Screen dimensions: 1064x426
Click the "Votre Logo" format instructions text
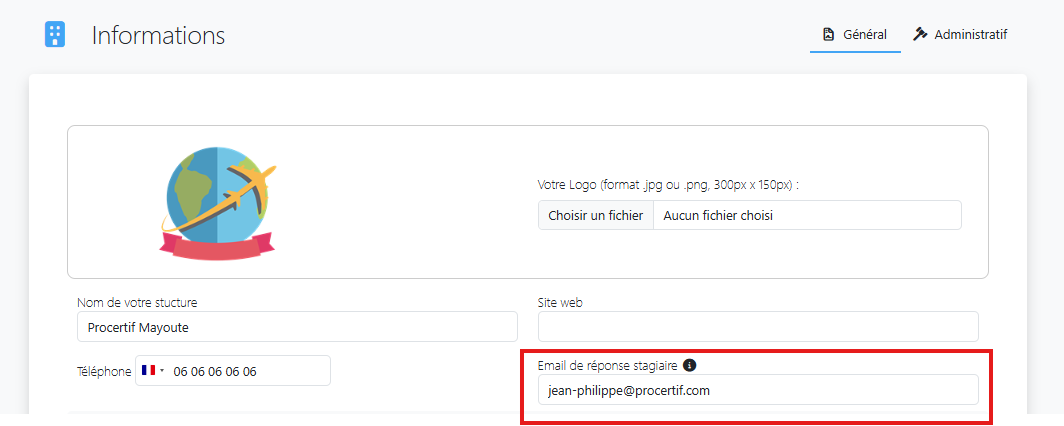(668, 185)
